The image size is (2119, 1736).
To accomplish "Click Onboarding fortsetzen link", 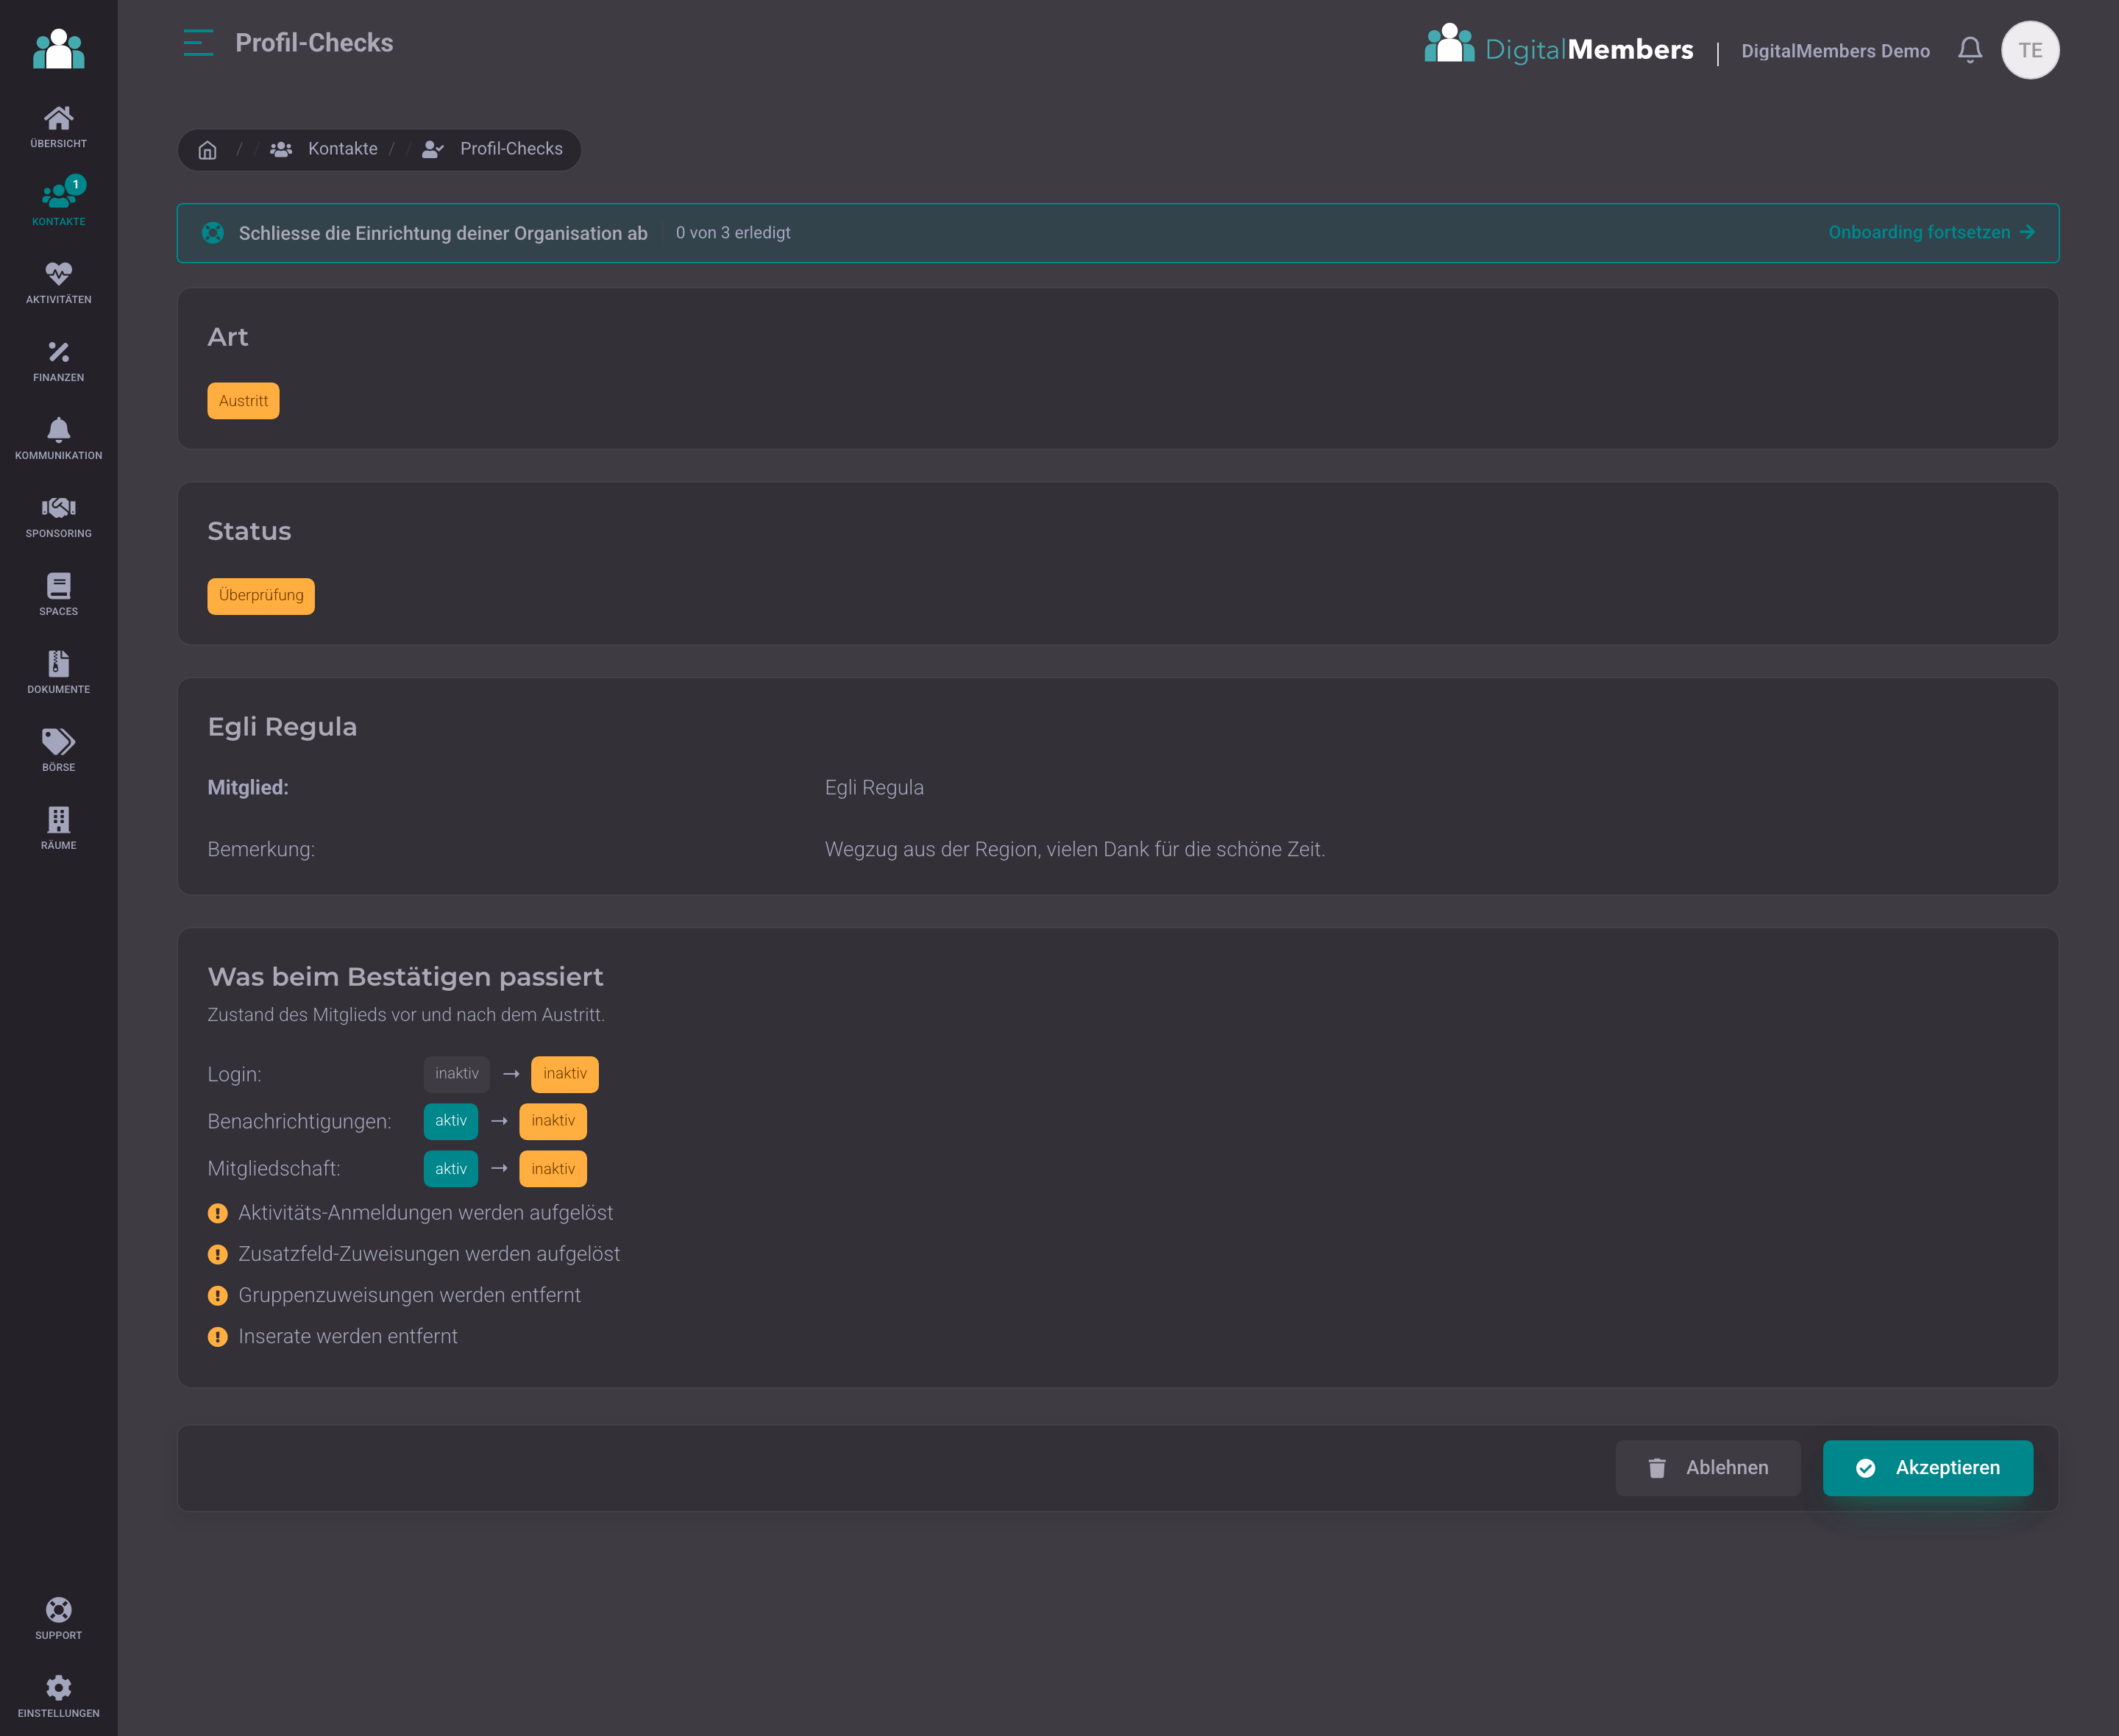I will [x=1931, y=232].
